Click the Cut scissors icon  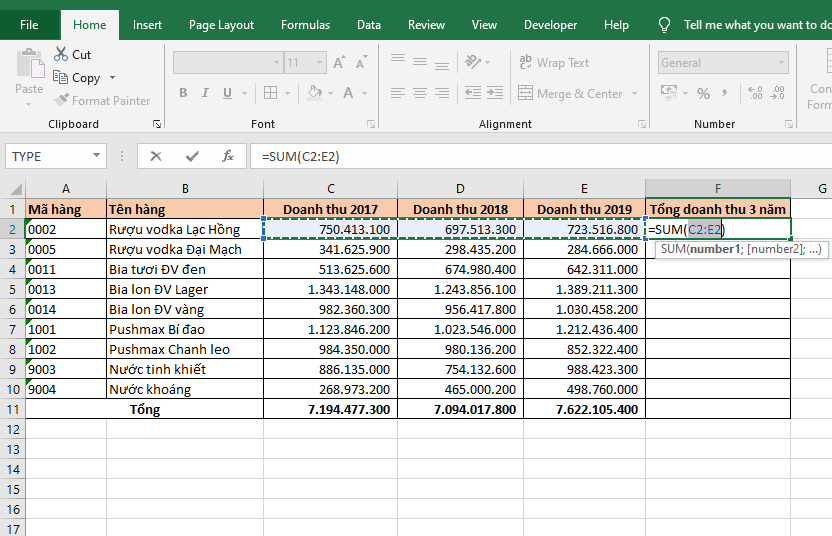click(x=62, y=55)
